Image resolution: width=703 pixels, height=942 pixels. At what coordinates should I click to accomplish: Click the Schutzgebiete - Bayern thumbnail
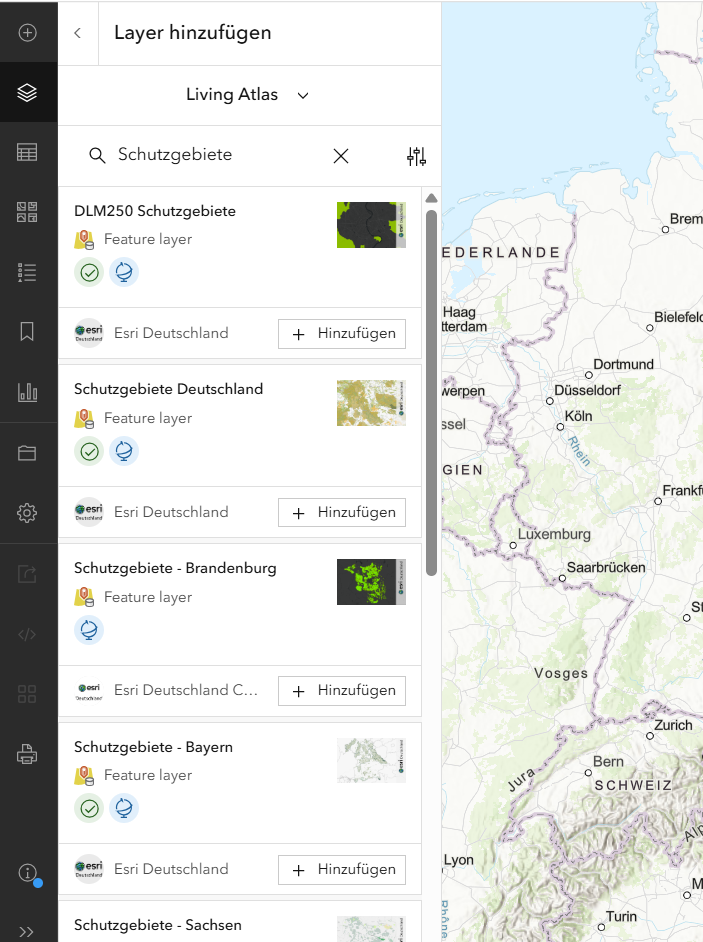coord(371,761)
